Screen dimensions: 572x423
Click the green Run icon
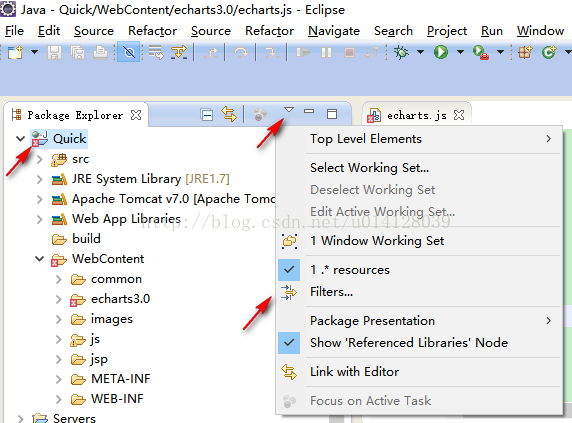click(441, 52)
